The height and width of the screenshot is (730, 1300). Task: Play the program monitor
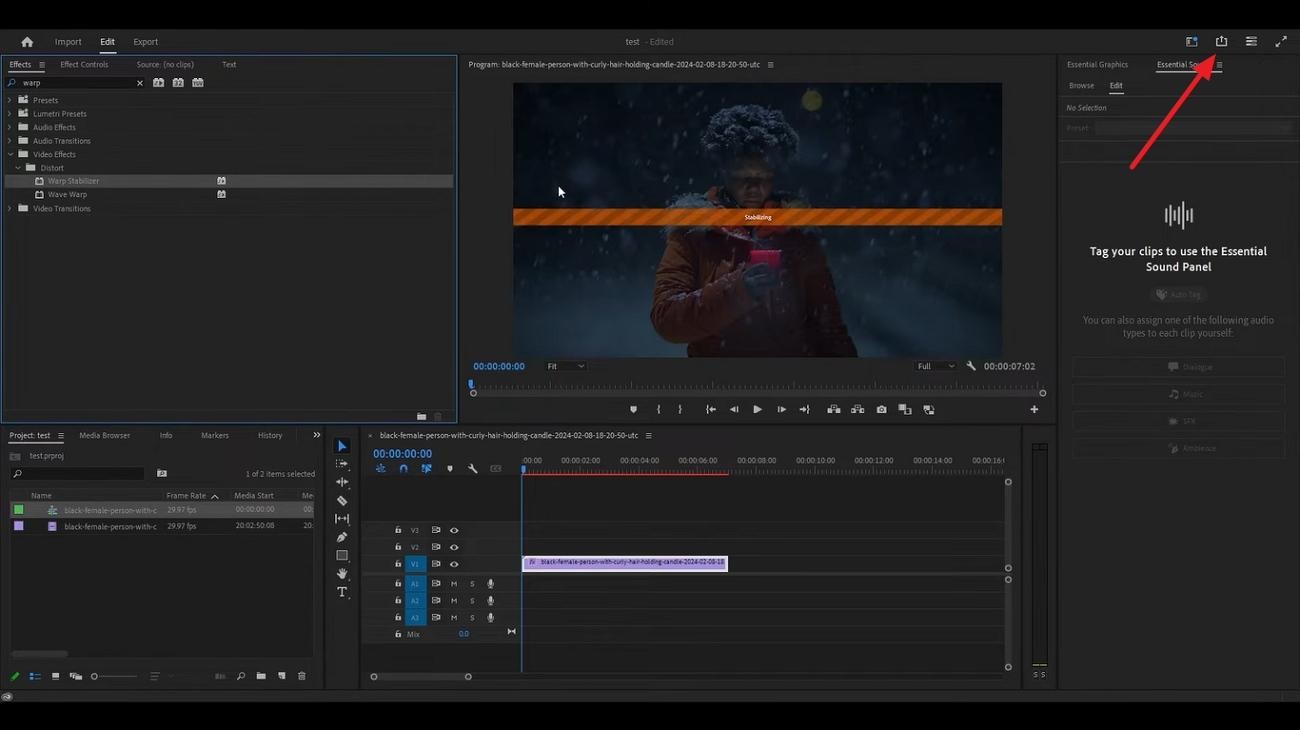point(757,410)
